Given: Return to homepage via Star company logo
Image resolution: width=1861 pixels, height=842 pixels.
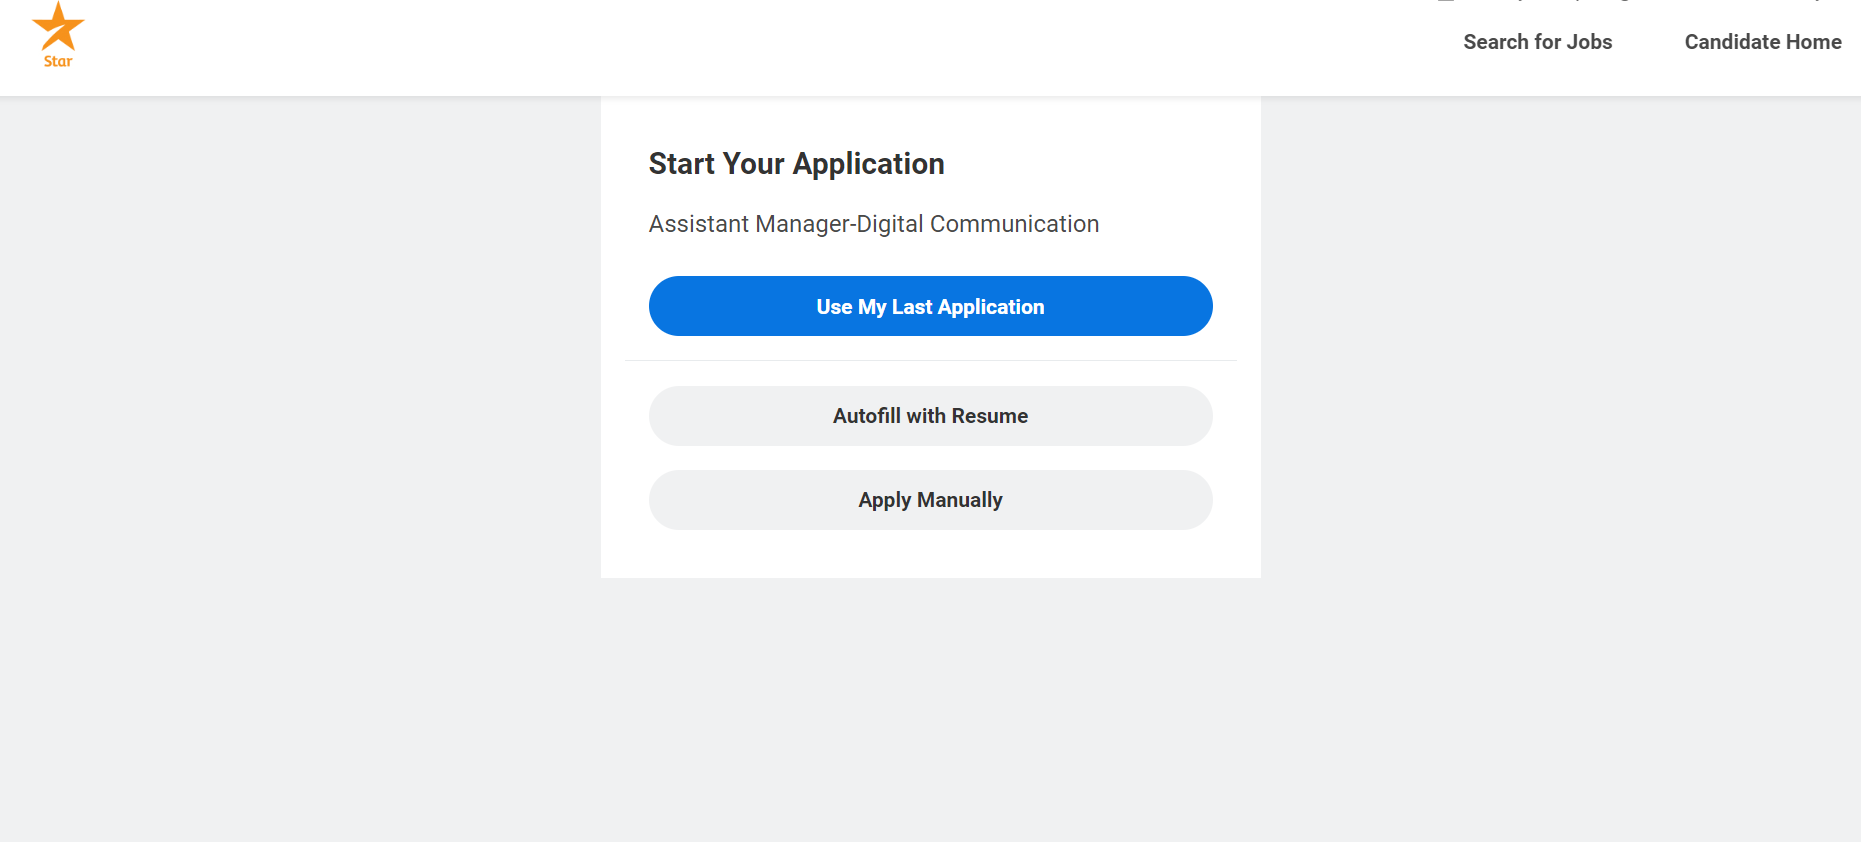Looking at the screenshot, I should 58,35.
